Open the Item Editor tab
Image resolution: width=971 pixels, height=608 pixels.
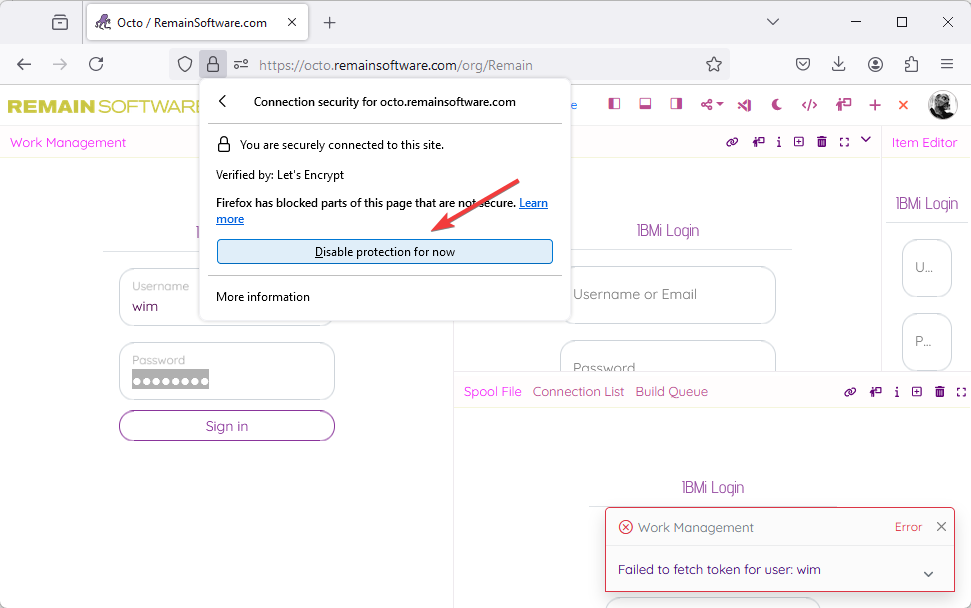coord(925,142)
